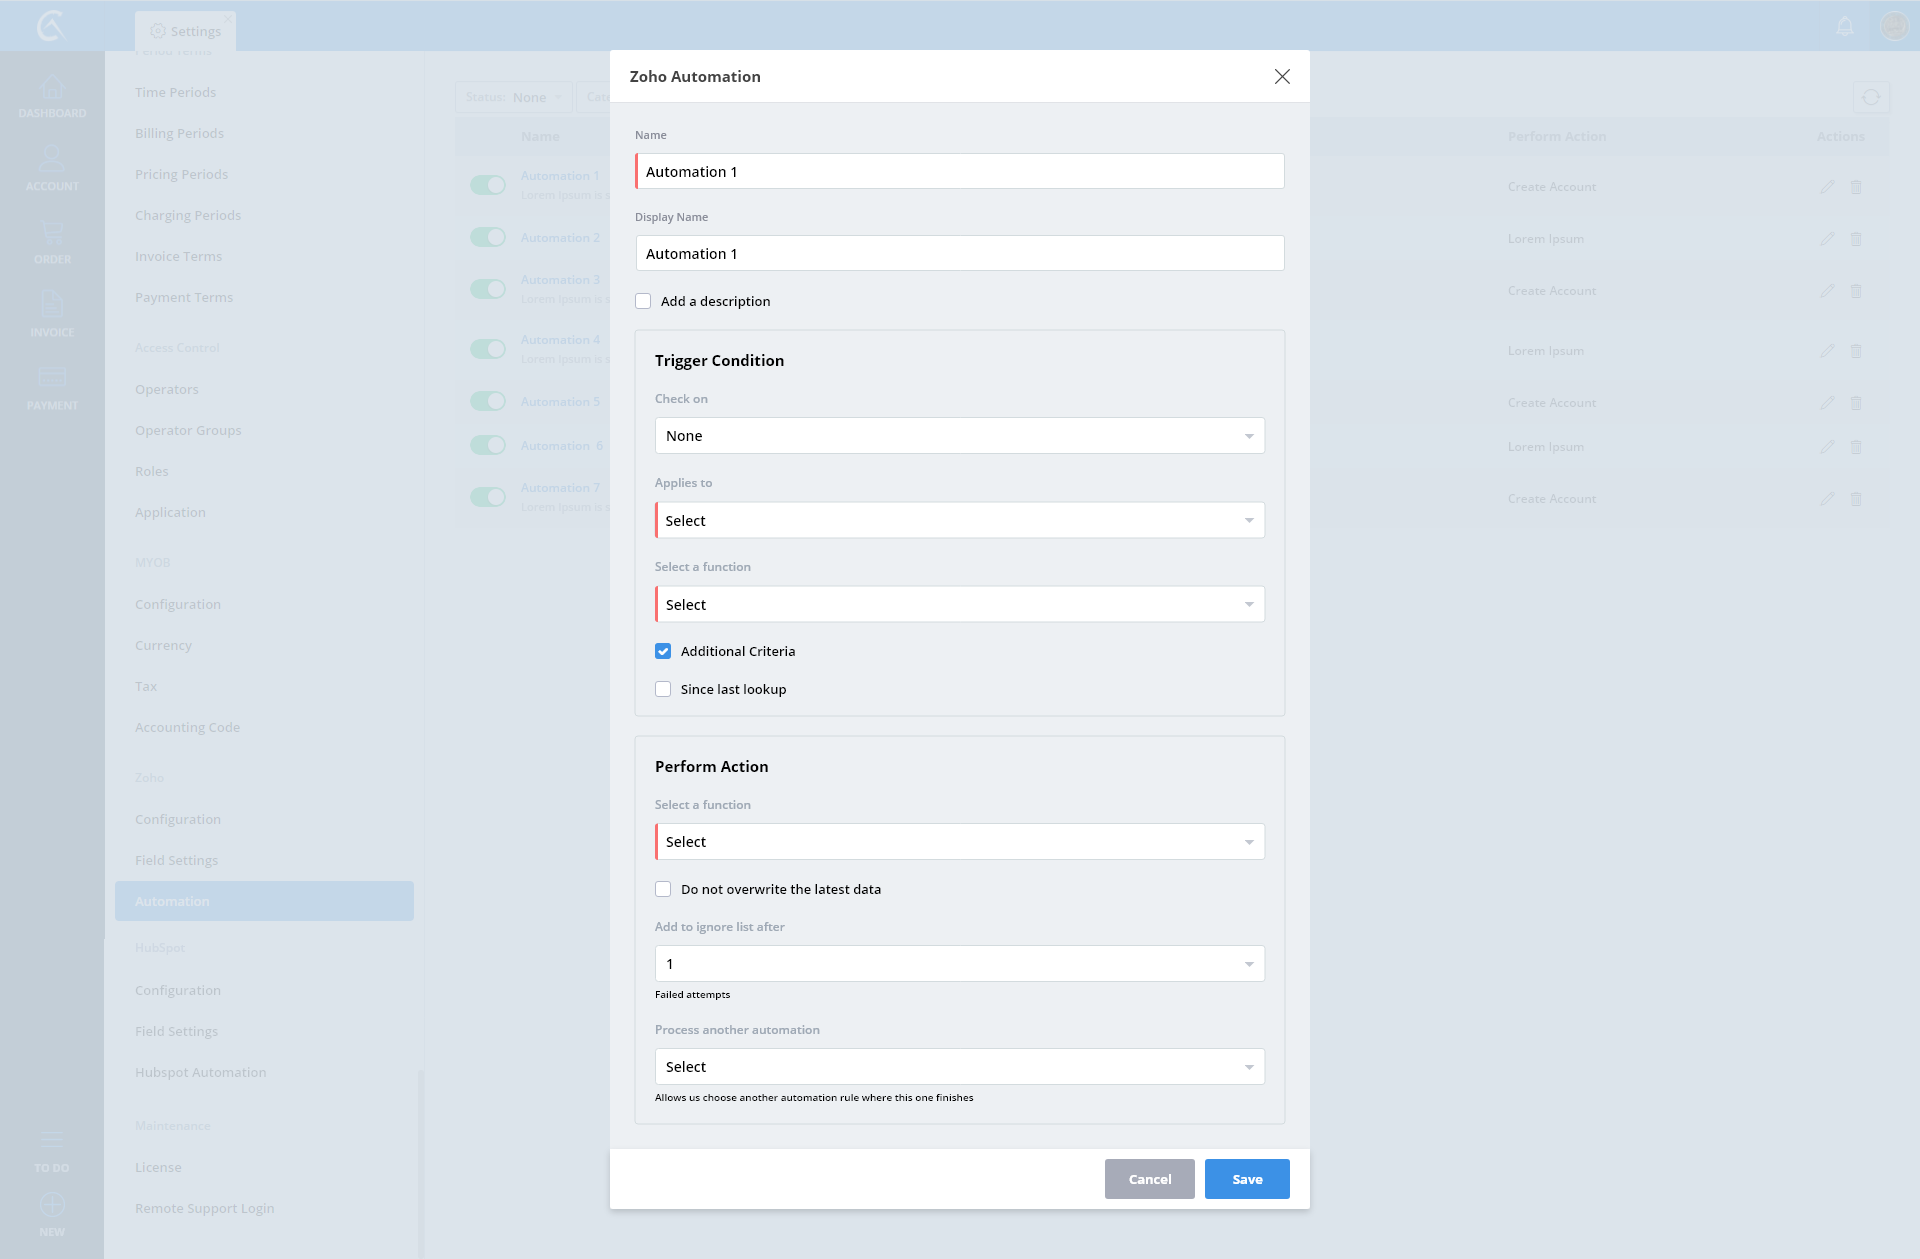Open the Payment card icon
Image resolution: width=1920 pixels, height=1259 pixels.
coord(52,378)
